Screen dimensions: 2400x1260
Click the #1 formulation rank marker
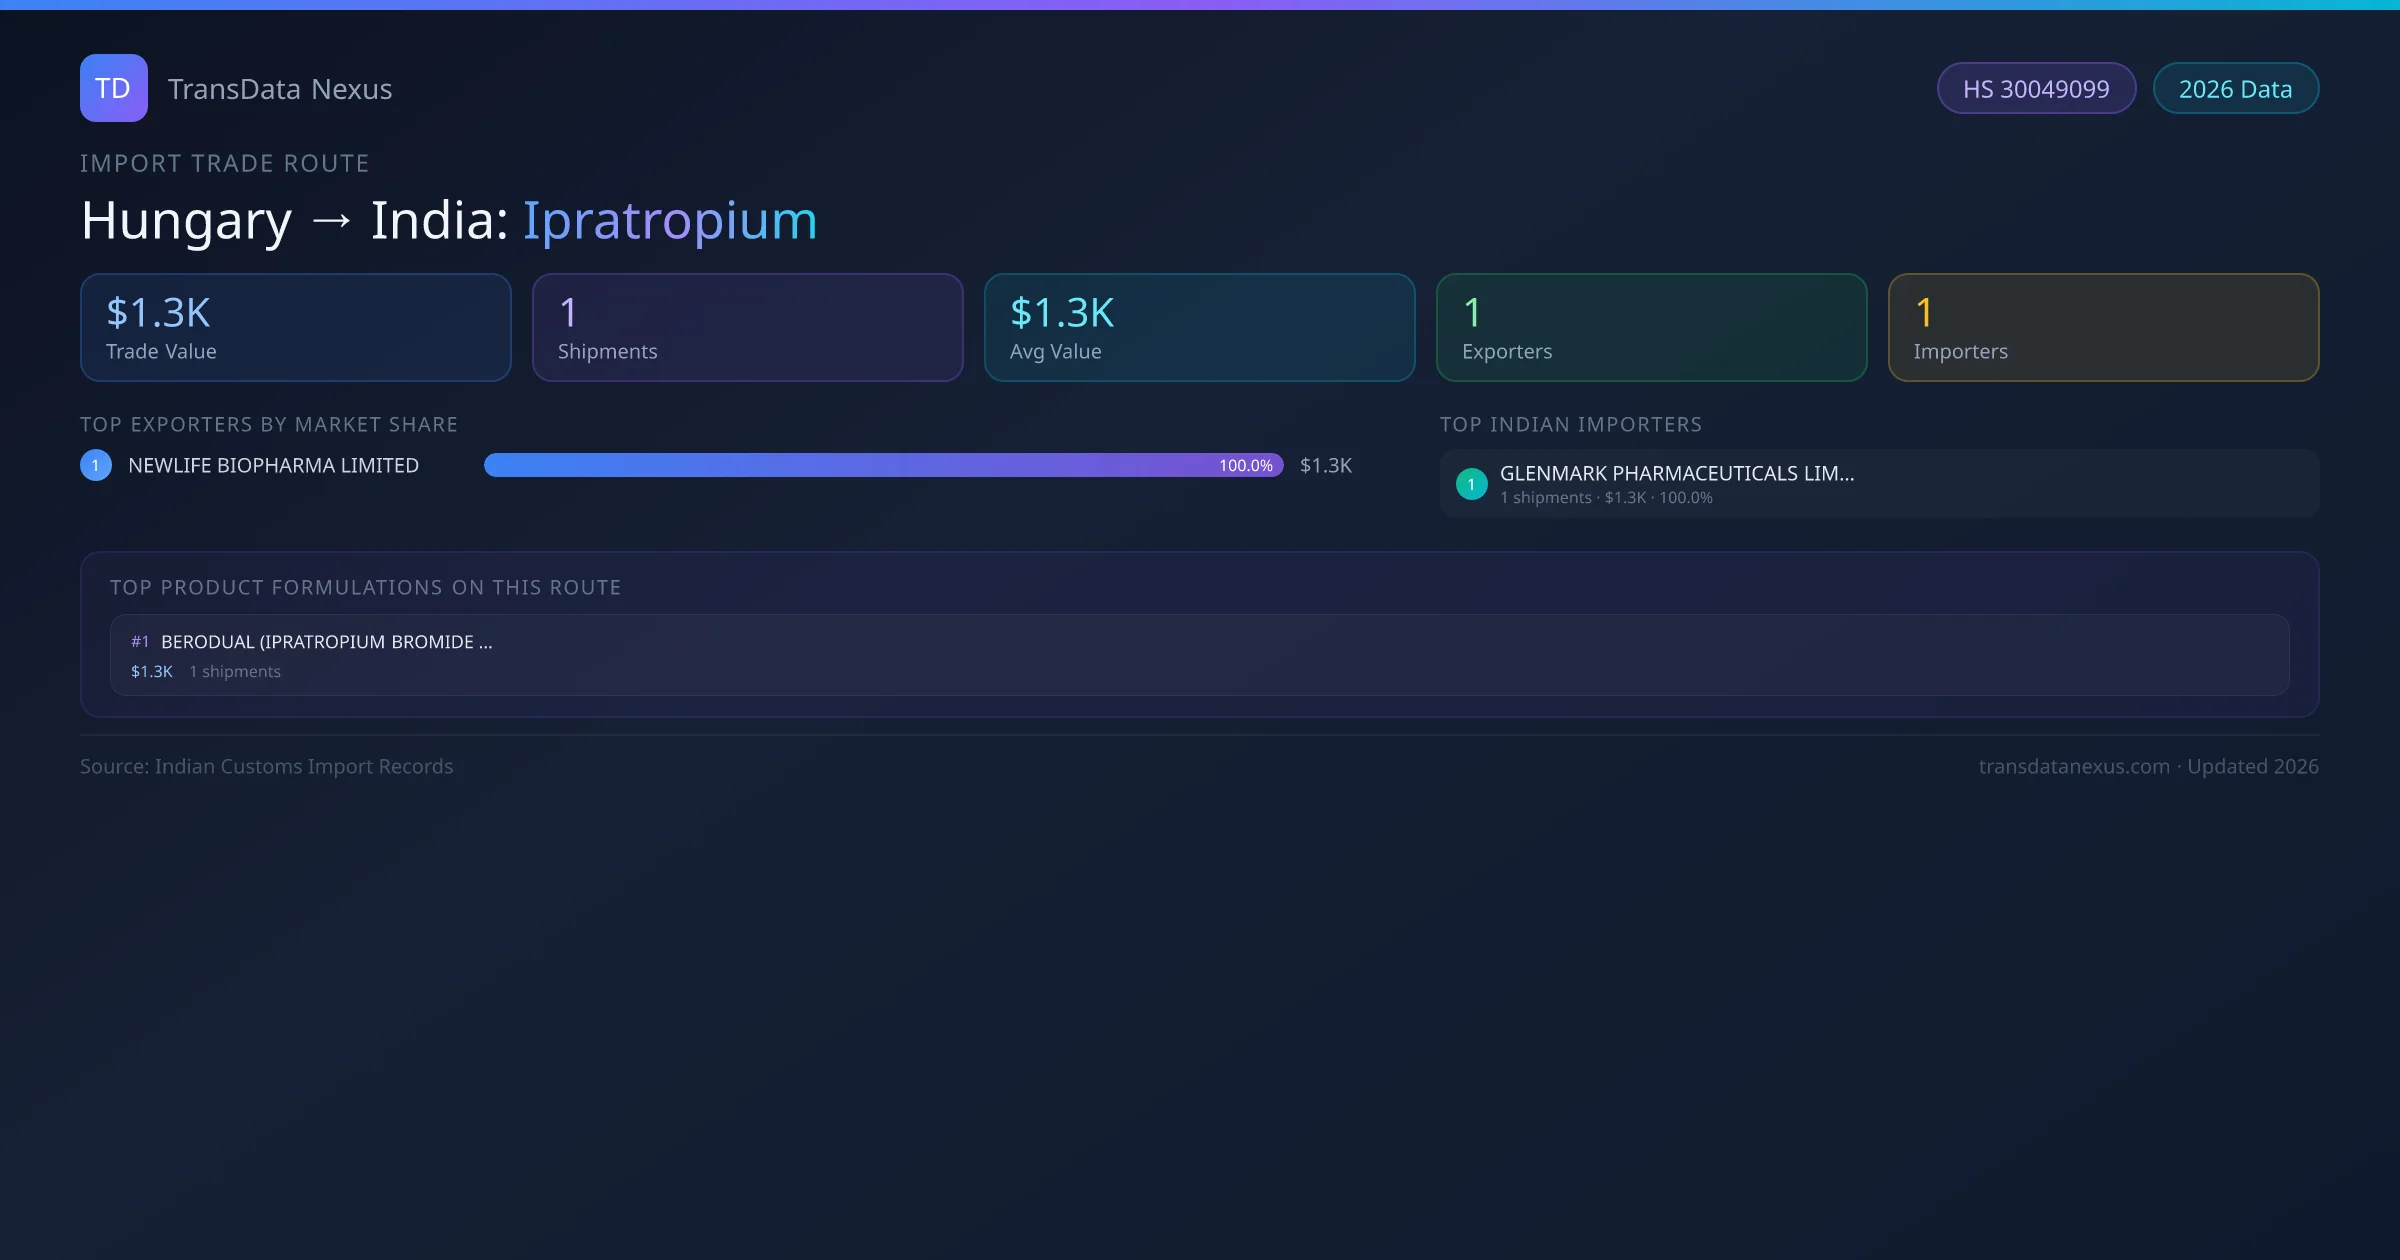139,642
